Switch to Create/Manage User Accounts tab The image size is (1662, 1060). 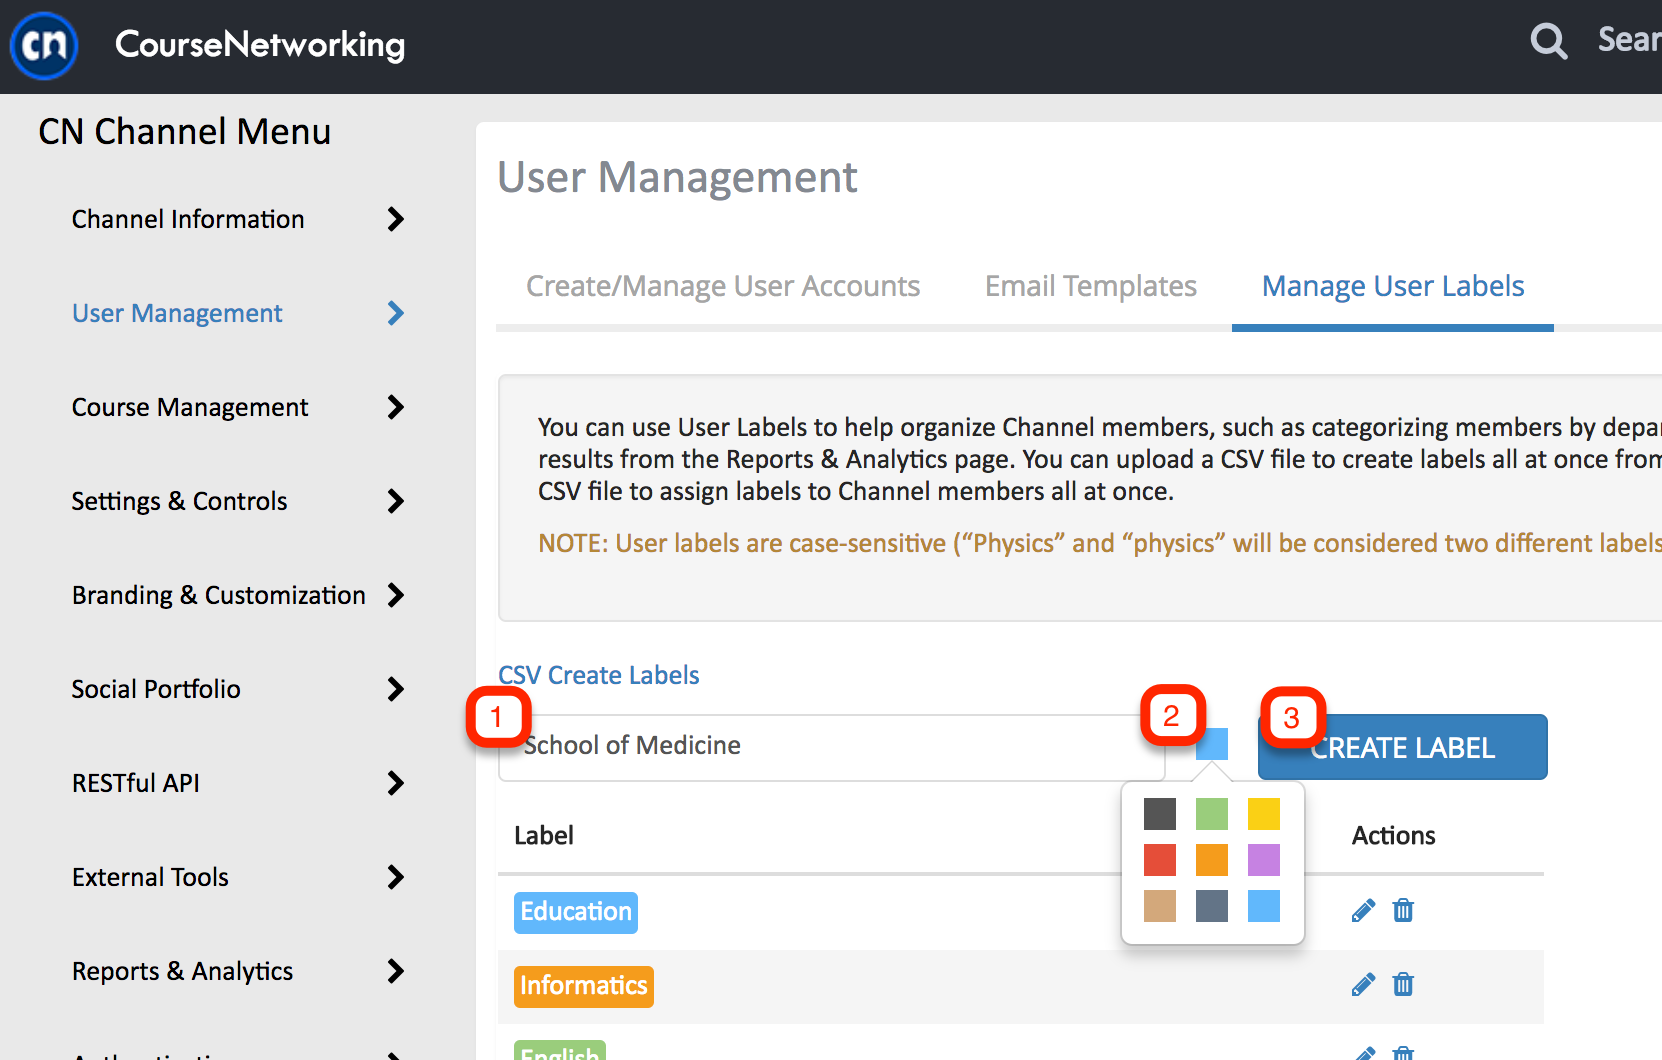pos(723,286)
